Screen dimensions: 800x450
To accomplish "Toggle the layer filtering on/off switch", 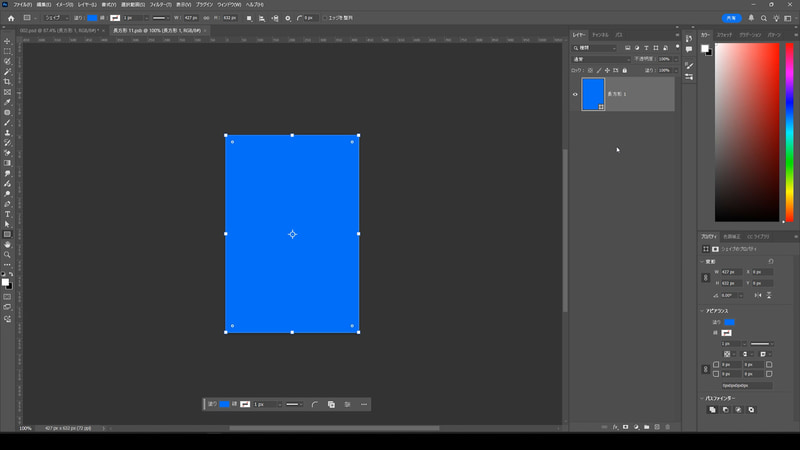I will click(678, 47).
